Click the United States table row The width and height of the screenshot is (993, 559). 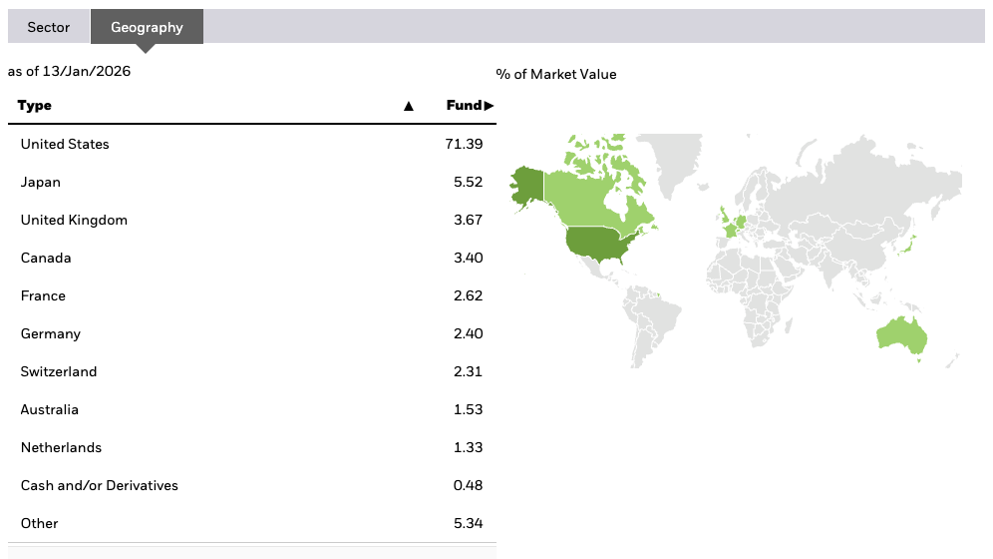pos(65,144)
